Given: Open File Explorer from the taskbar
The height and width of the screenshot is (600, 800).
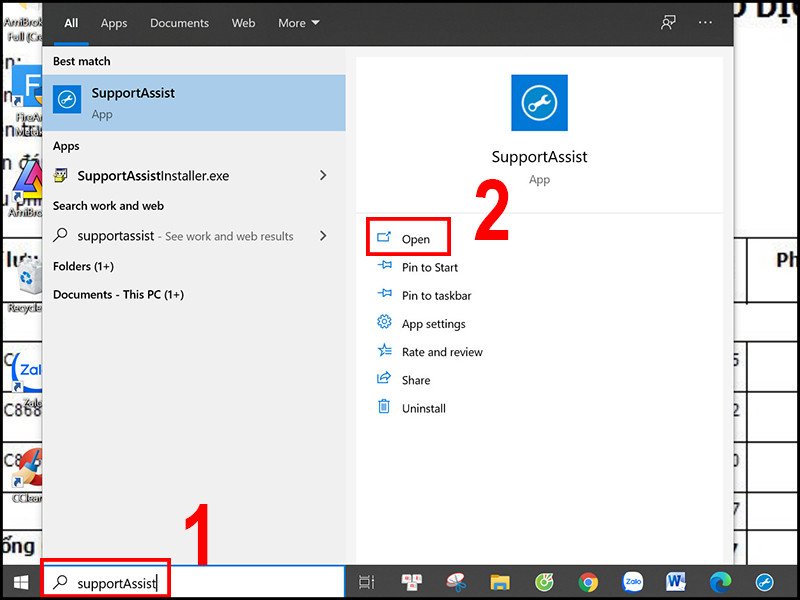Looking at the screenshot, I should 501,581.
